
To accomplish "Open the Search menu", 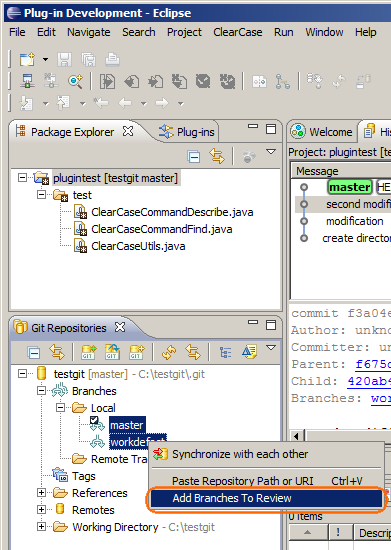I will (139, 32).
